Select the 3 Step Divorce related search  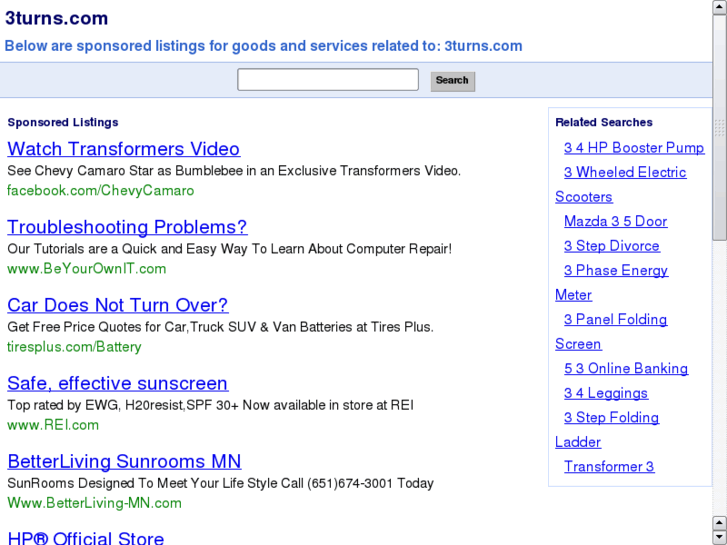pyautogui.click(x=612, y=246)
